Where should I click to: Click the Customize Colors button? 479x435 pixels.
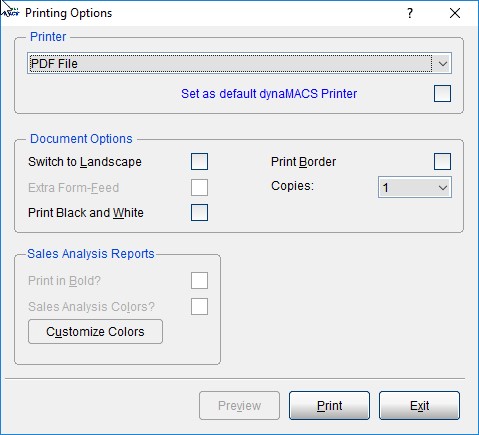95,332
